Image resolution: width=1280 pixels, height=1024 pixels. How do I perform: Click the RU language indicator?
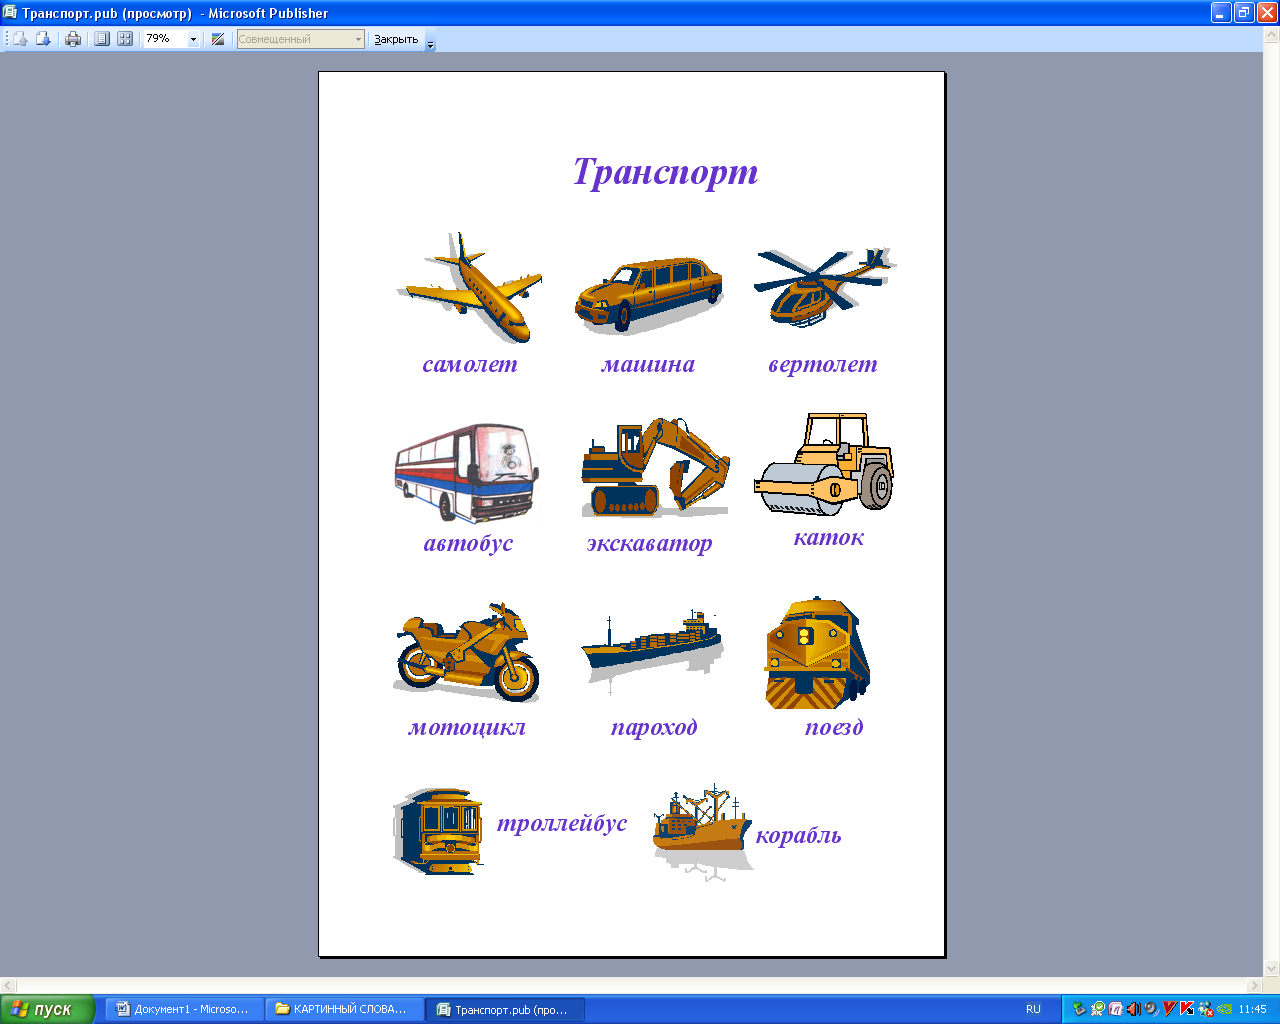pos(1033,1009)
